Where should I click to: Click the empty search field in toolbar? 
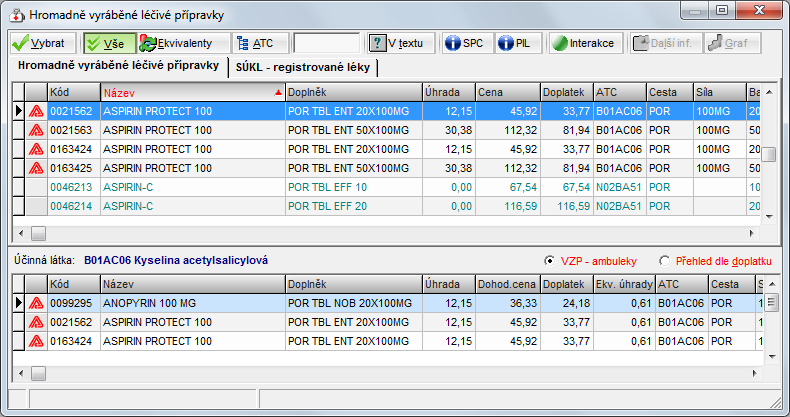click(326, 43)
